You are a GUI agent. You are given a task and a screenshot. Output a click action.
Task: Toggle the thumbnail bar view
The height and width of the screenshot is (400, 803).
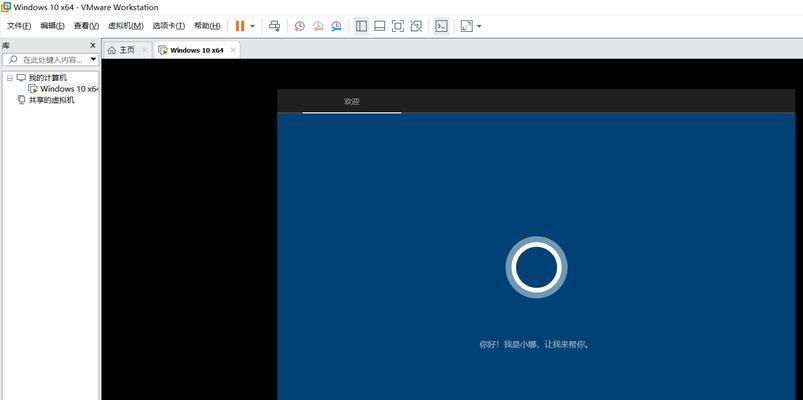click(x=379, y=26)
